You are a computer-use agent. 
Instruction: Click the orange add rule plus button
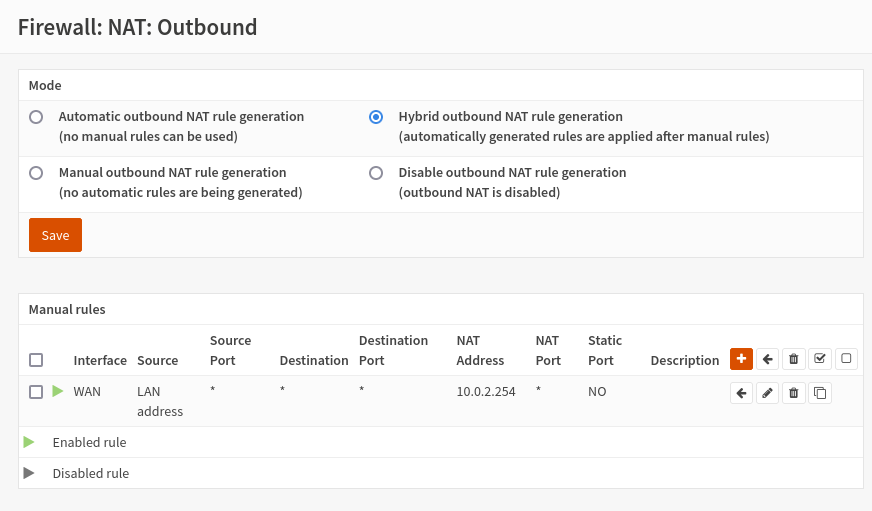(741, 359)
